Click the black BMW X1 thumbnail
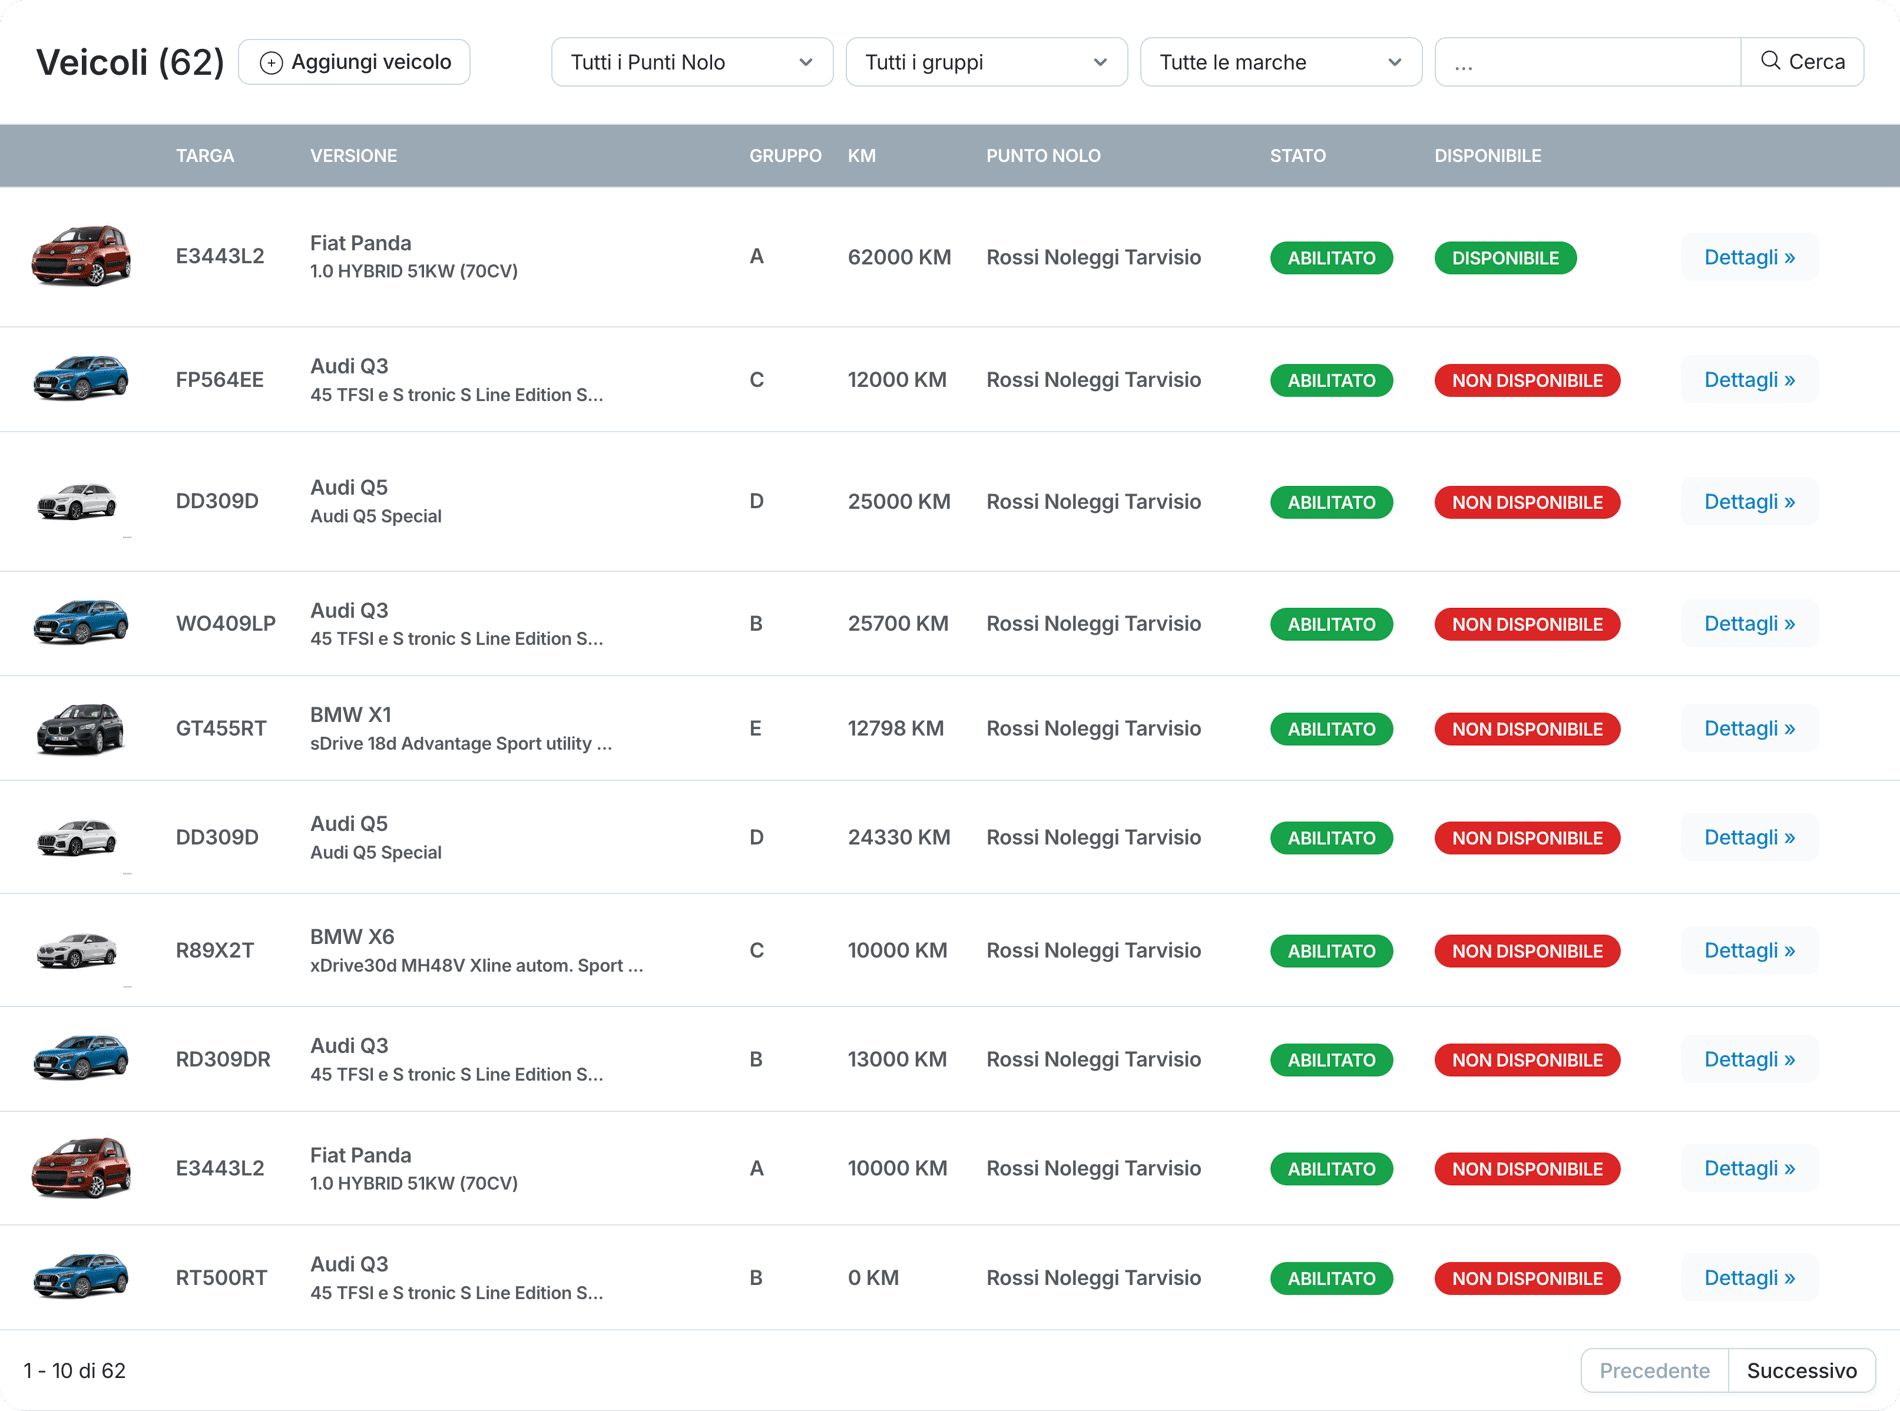The height and width of the screenshot is (1411, 1900). pyautogui.click(x=81, y=728)
